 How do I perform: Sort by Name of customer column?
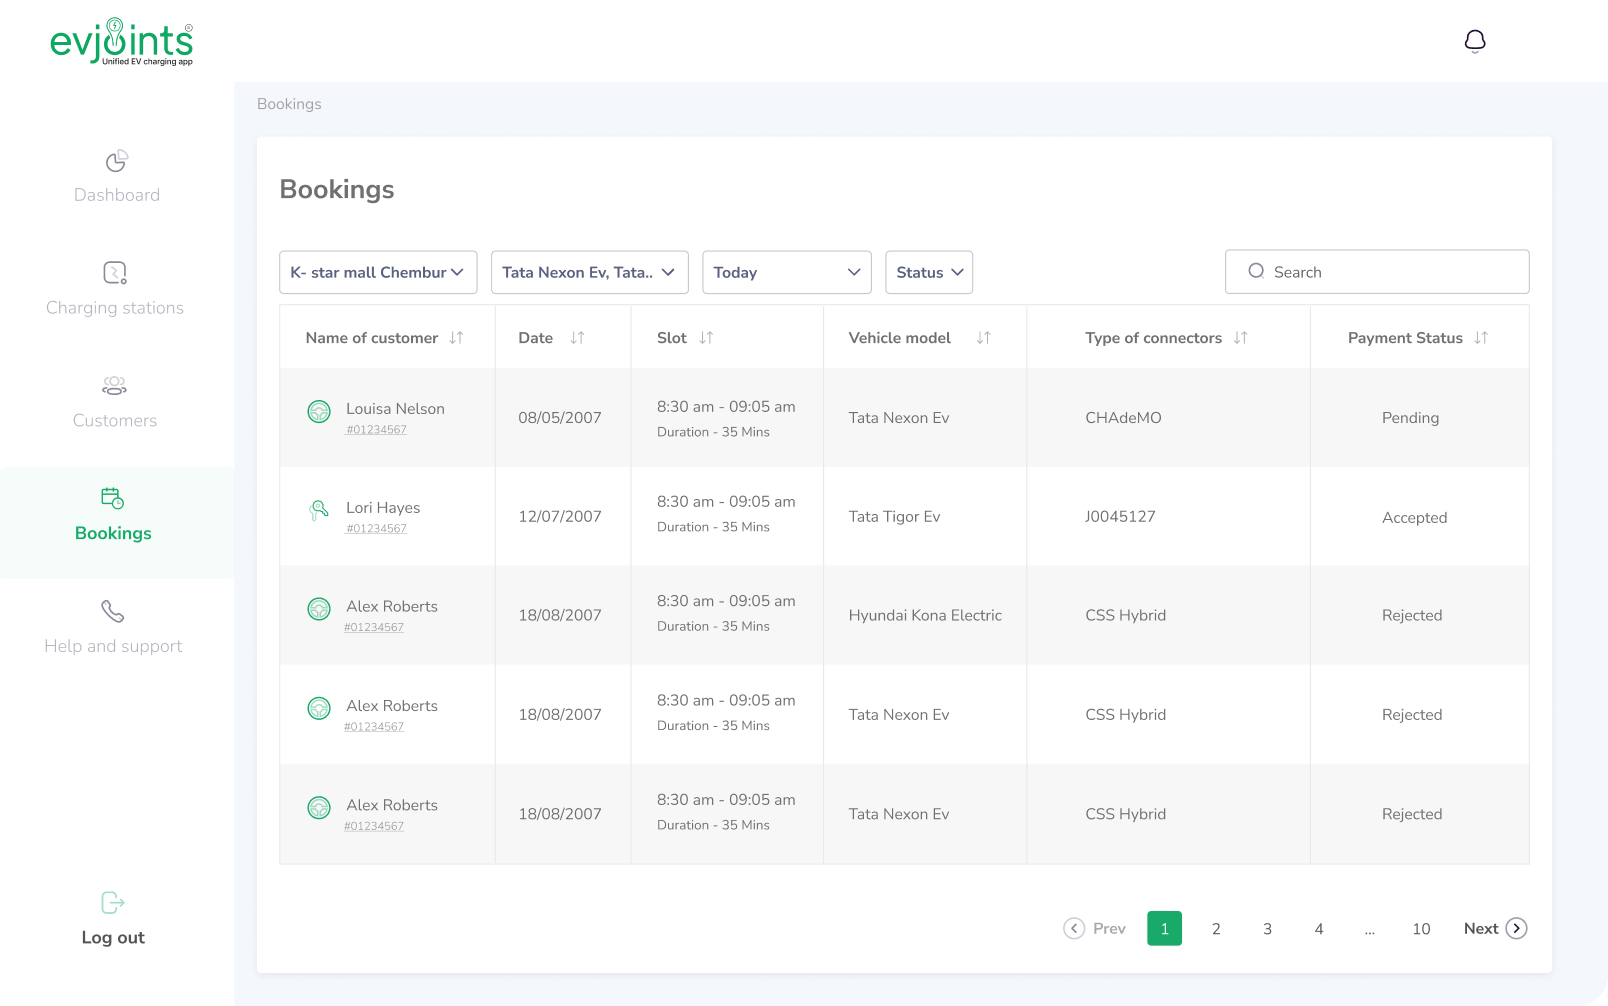point(456,338)
